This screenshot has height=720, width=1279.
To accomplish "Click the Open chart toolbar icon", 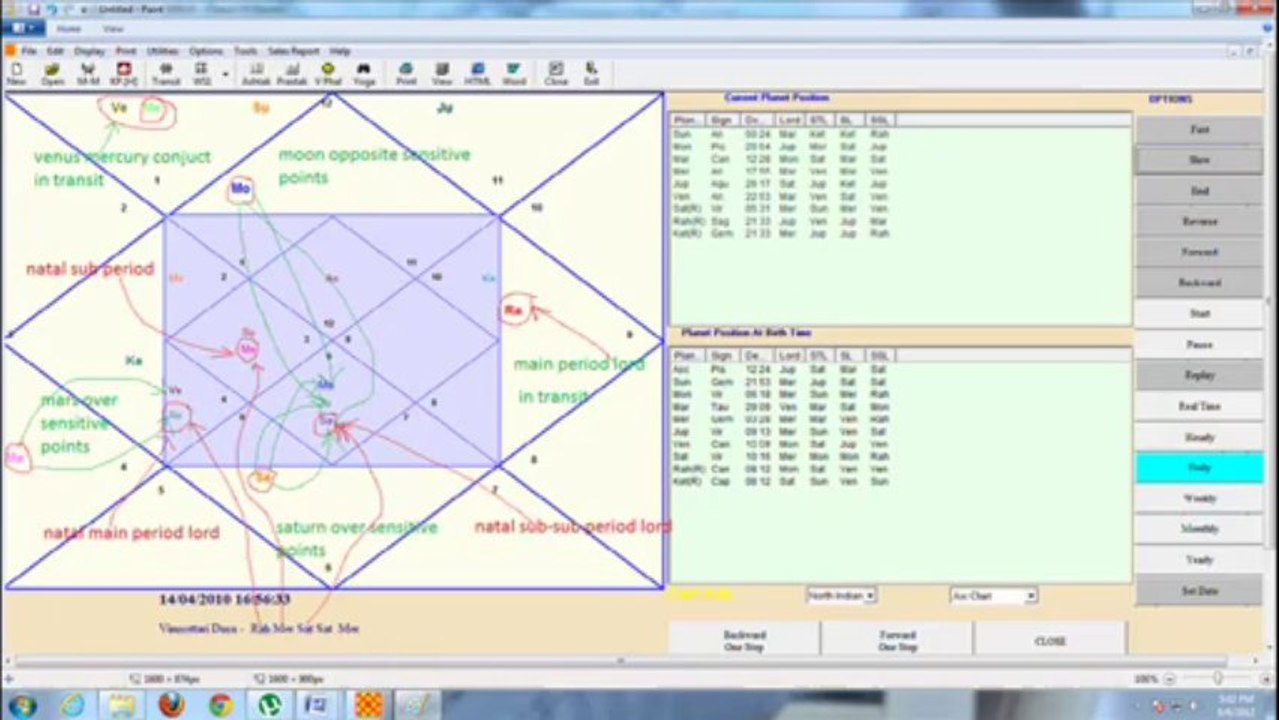I will [52, 74].
